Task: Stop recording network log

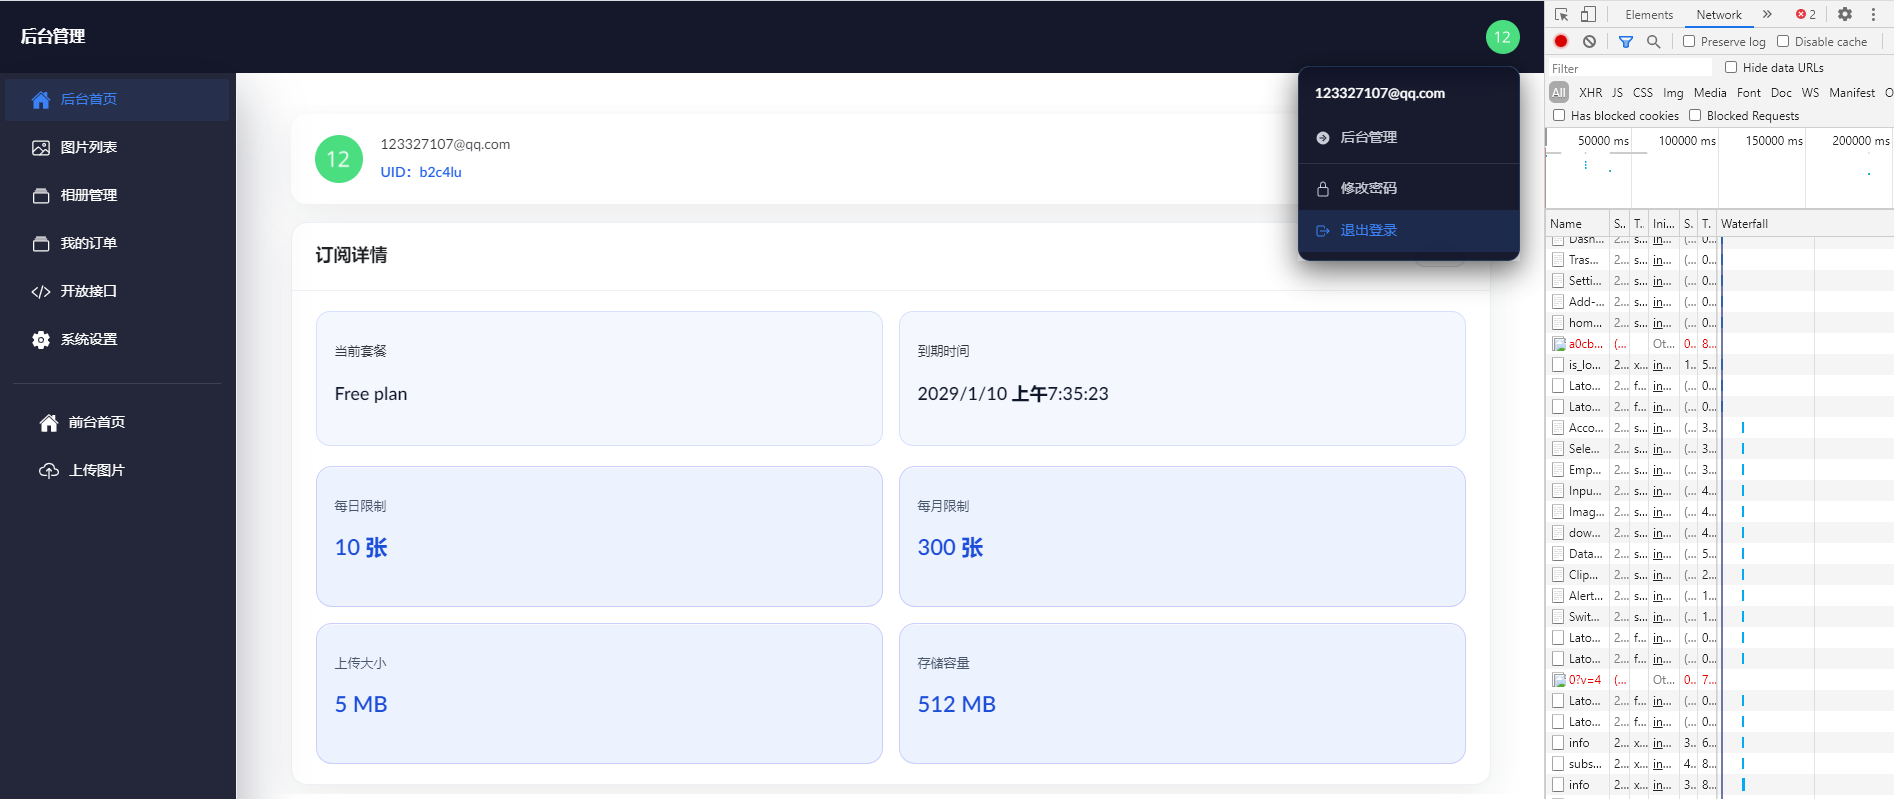Action: (1561, 41)
